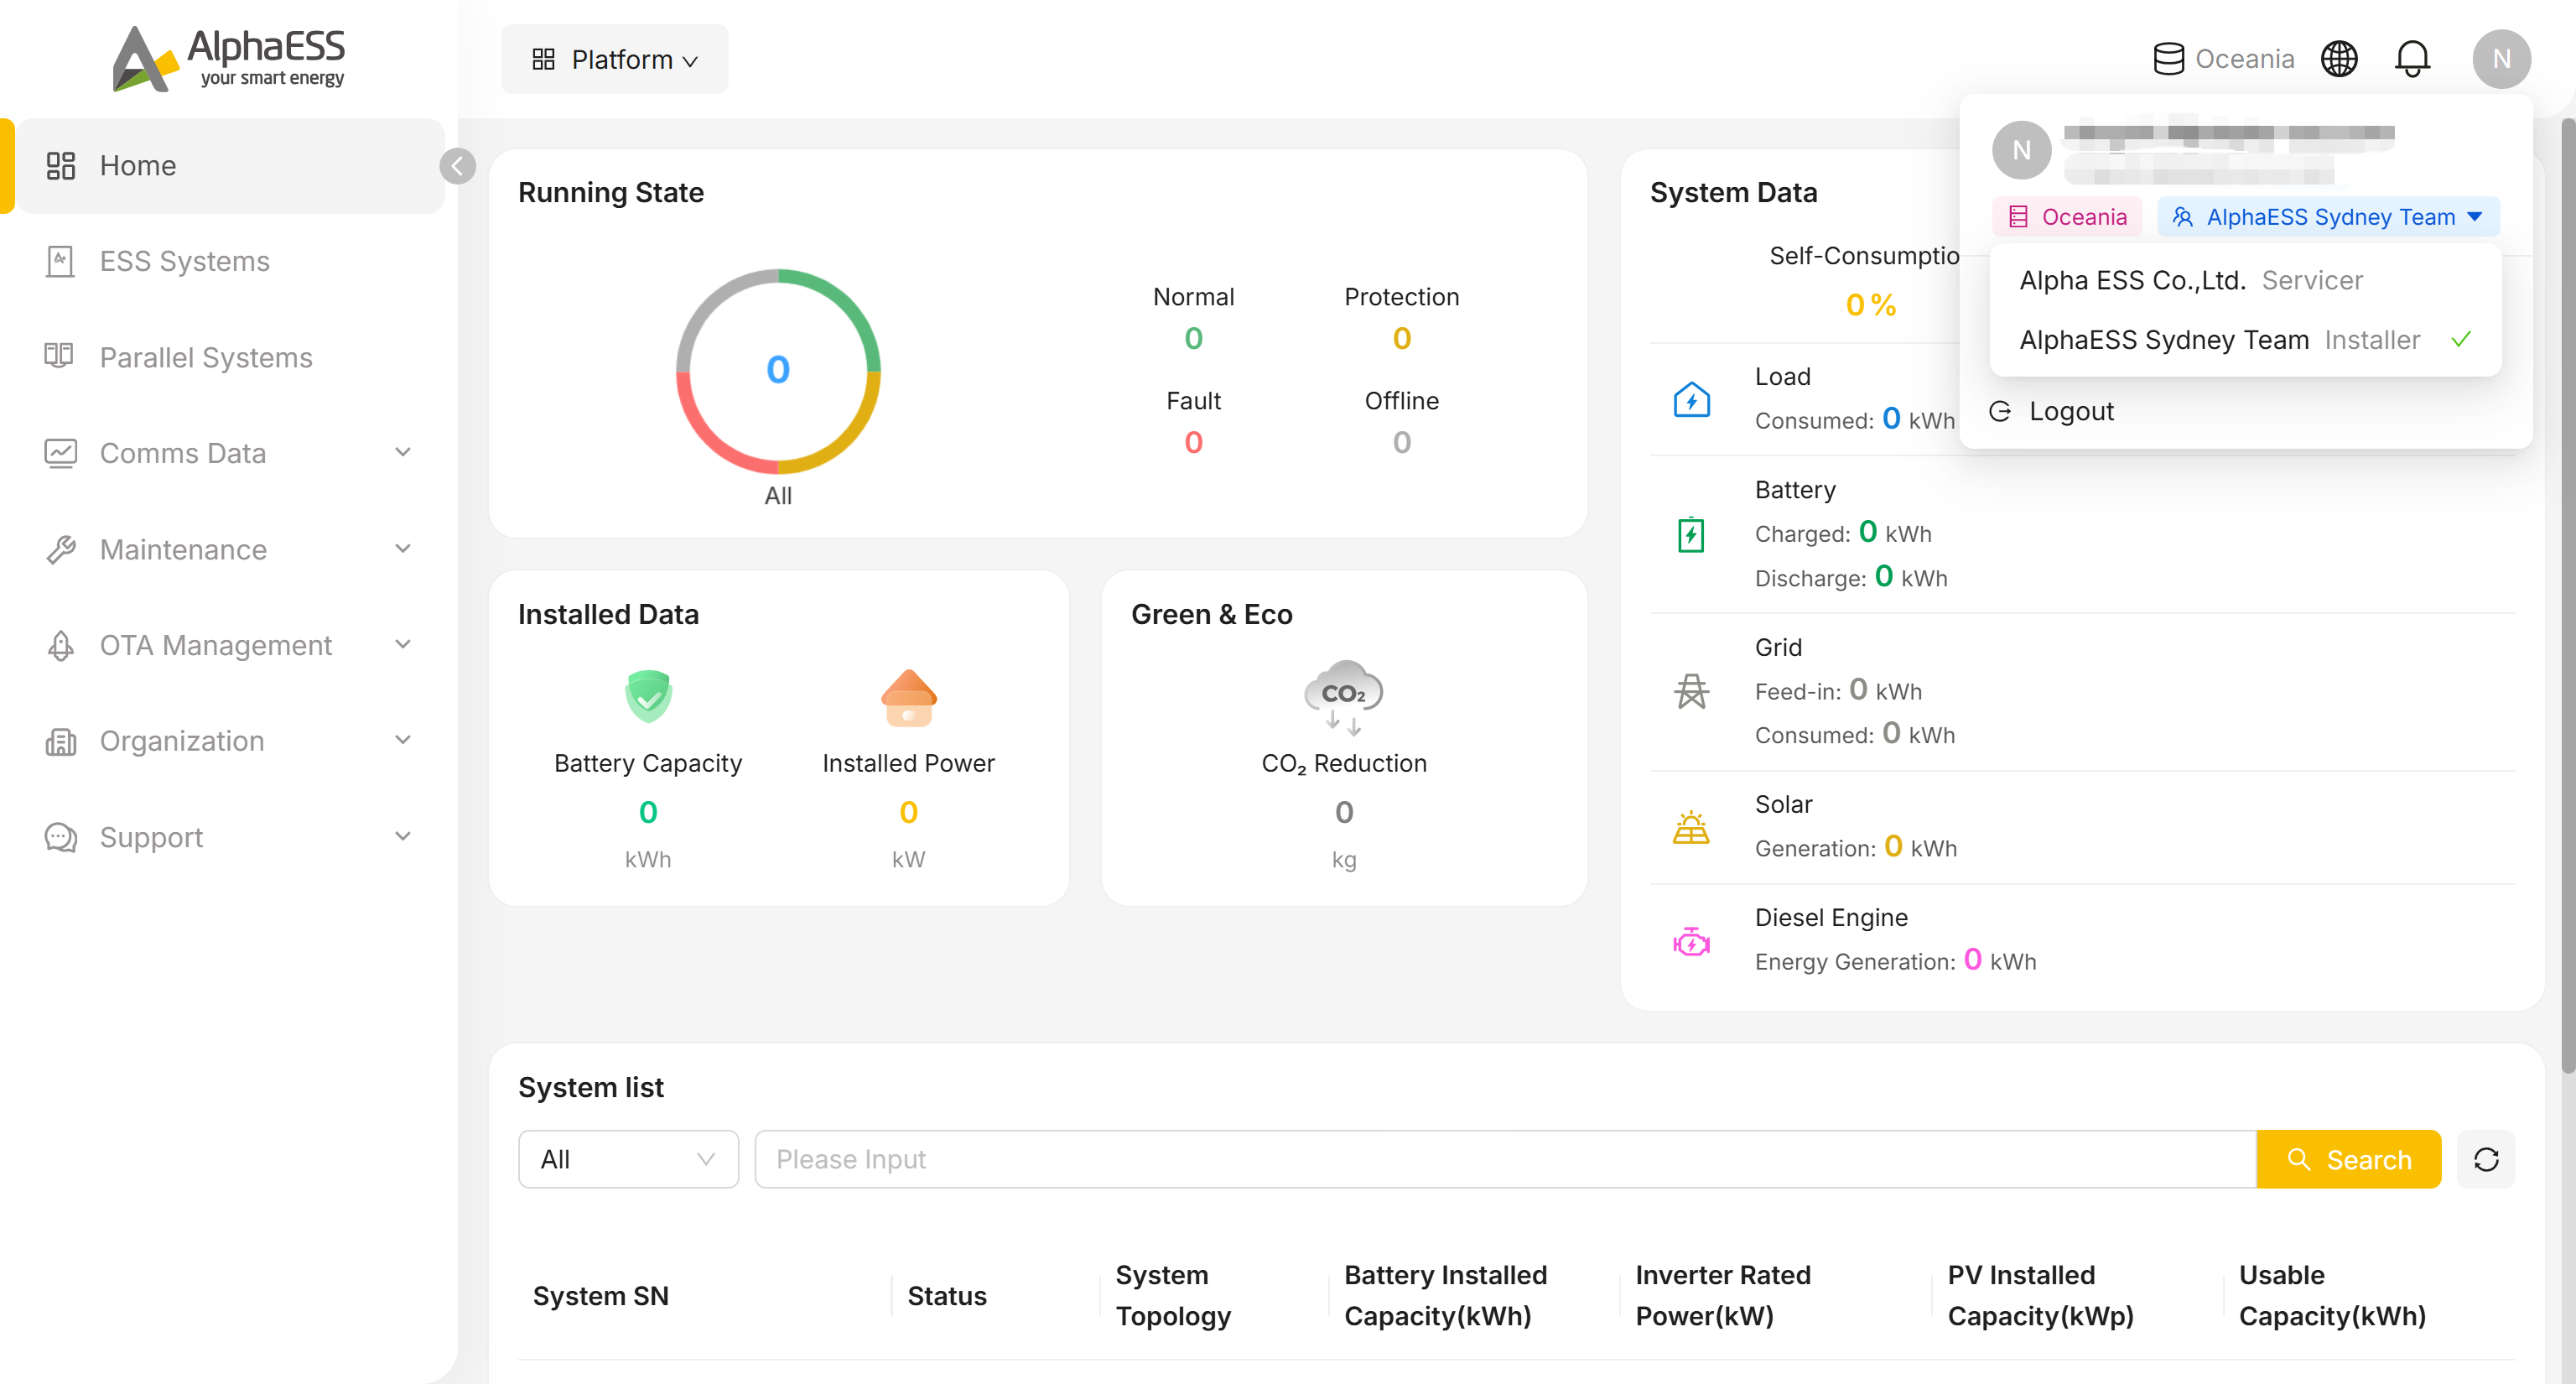Click the Please Input search field
2576x1384 pixels.
[x=1505, y=1159]
